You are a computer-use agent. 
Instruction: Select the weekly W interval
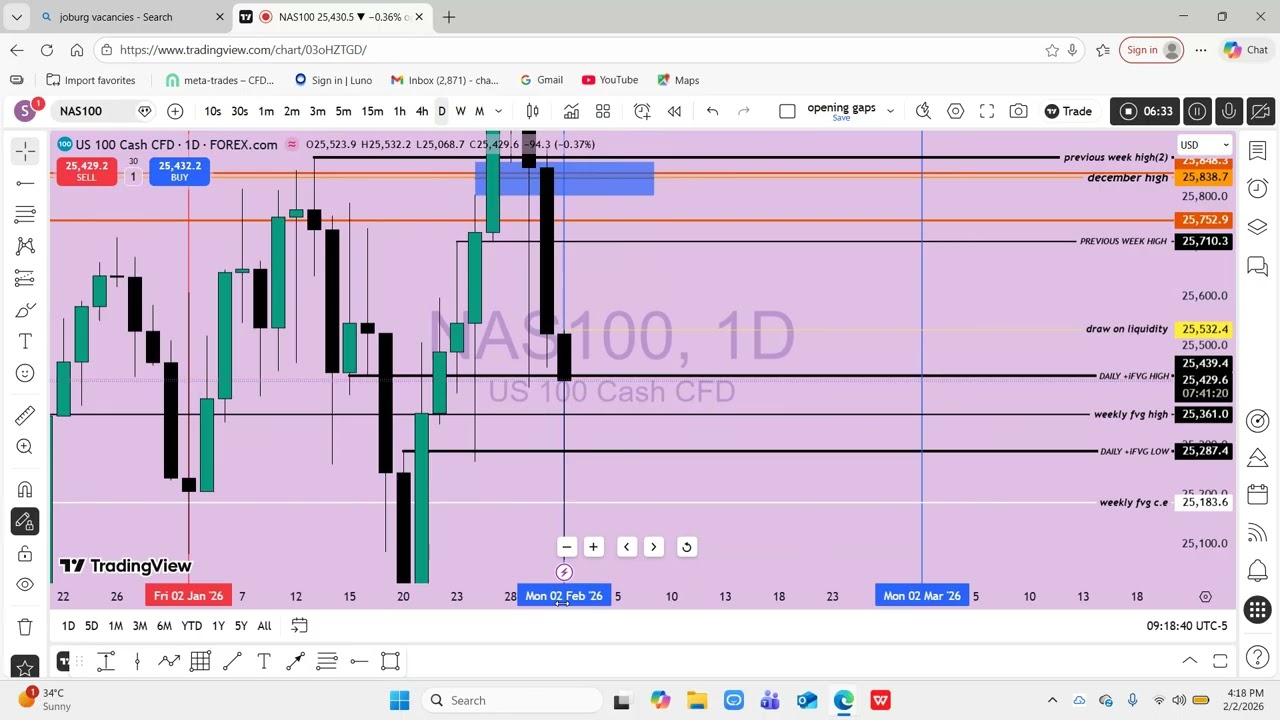[460, 111]
